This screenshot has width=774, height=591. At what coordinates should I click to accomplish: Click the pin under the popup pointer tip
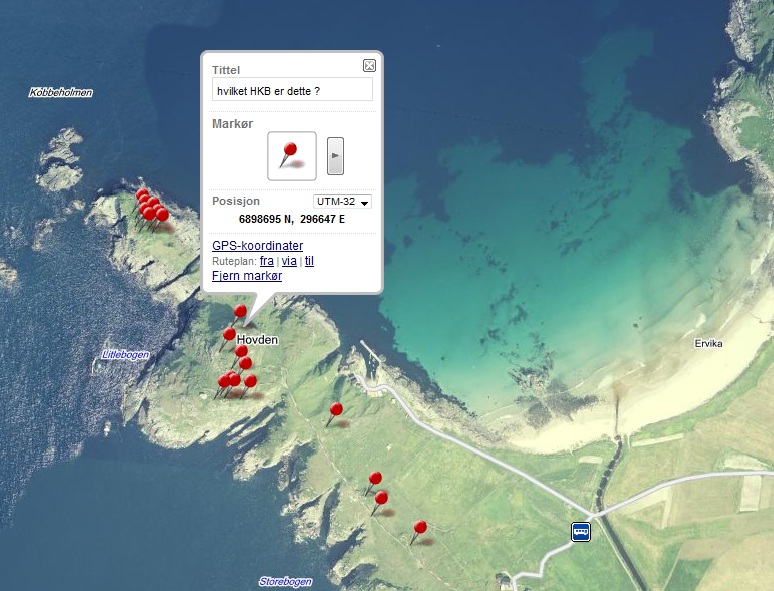(240, 312)
